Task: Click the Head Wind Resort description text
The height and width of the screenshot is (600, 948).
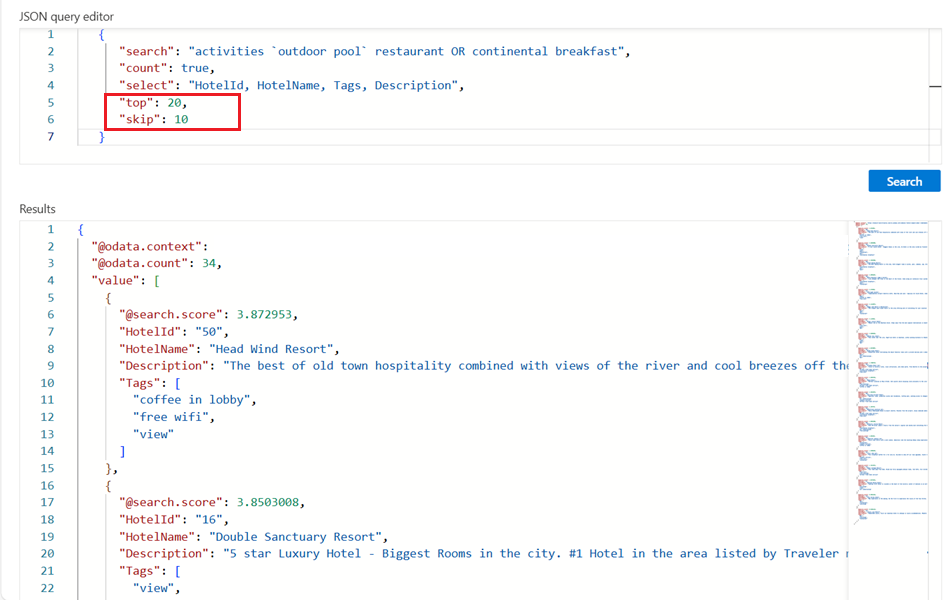Action: tap(530, 366)
